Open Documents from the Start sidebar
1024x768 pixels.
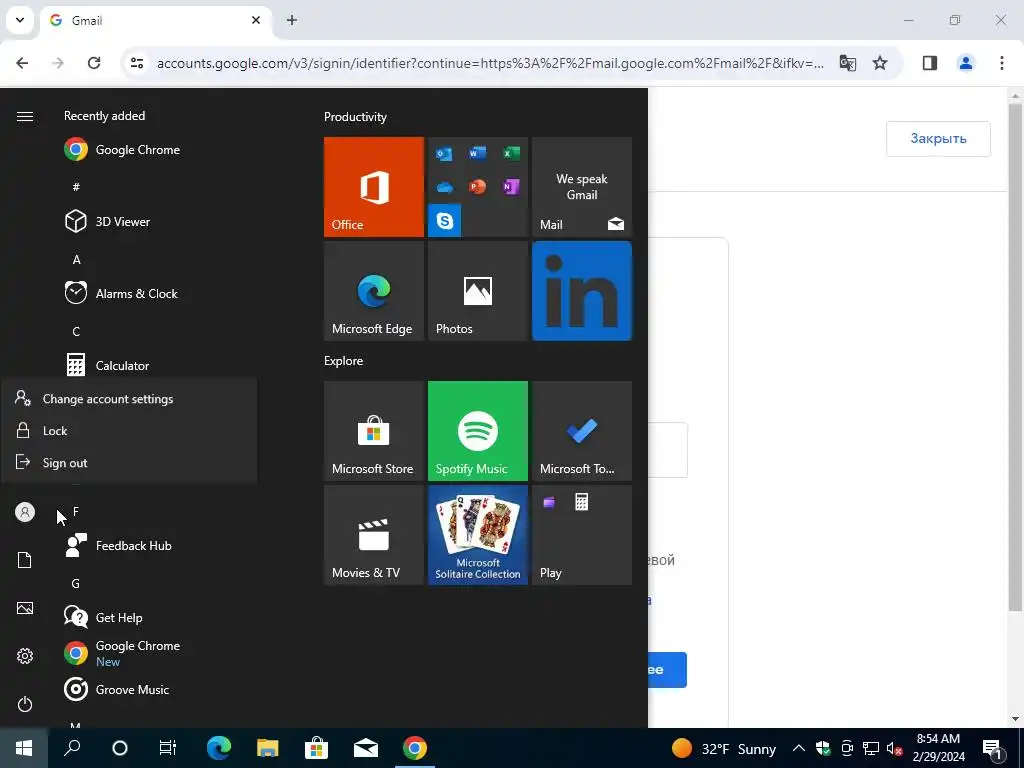[25, 560]
